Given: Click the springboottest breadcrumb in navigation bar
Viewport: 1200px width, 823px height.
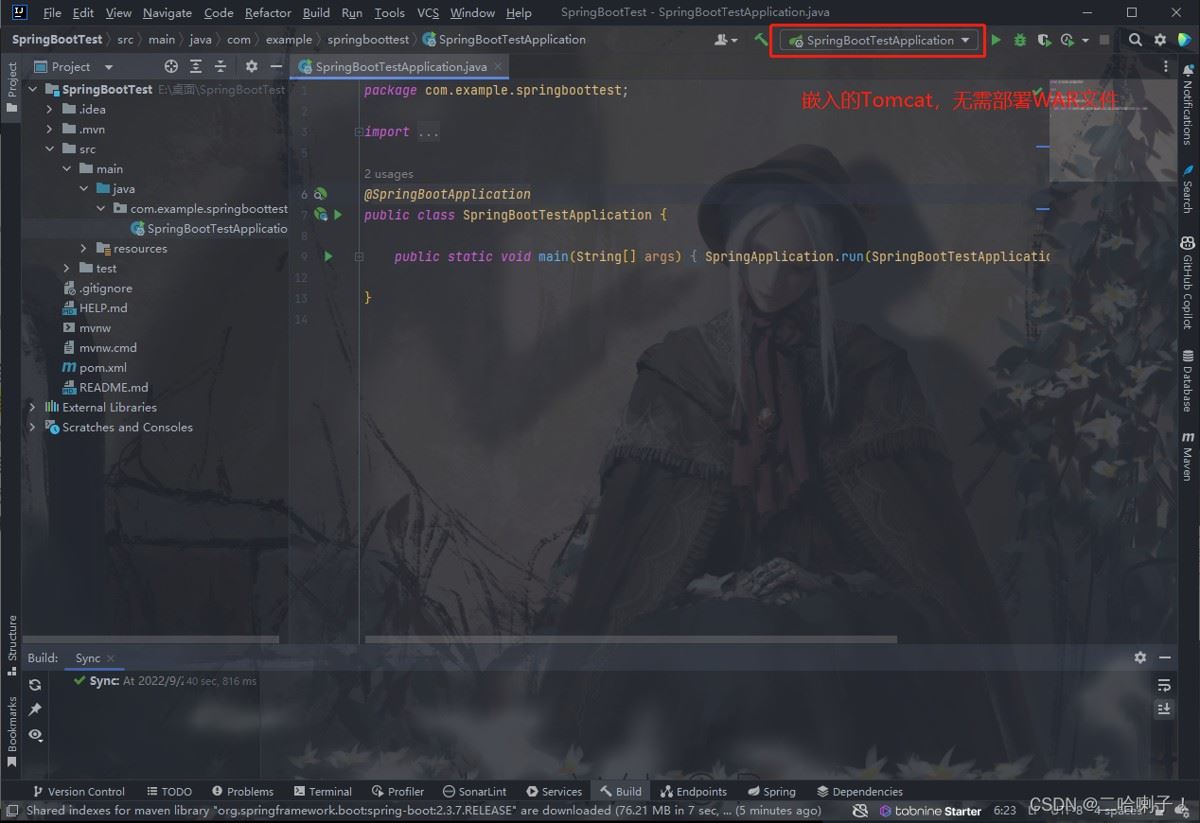Looking at the screenshot, I should [x=368, y=40].
